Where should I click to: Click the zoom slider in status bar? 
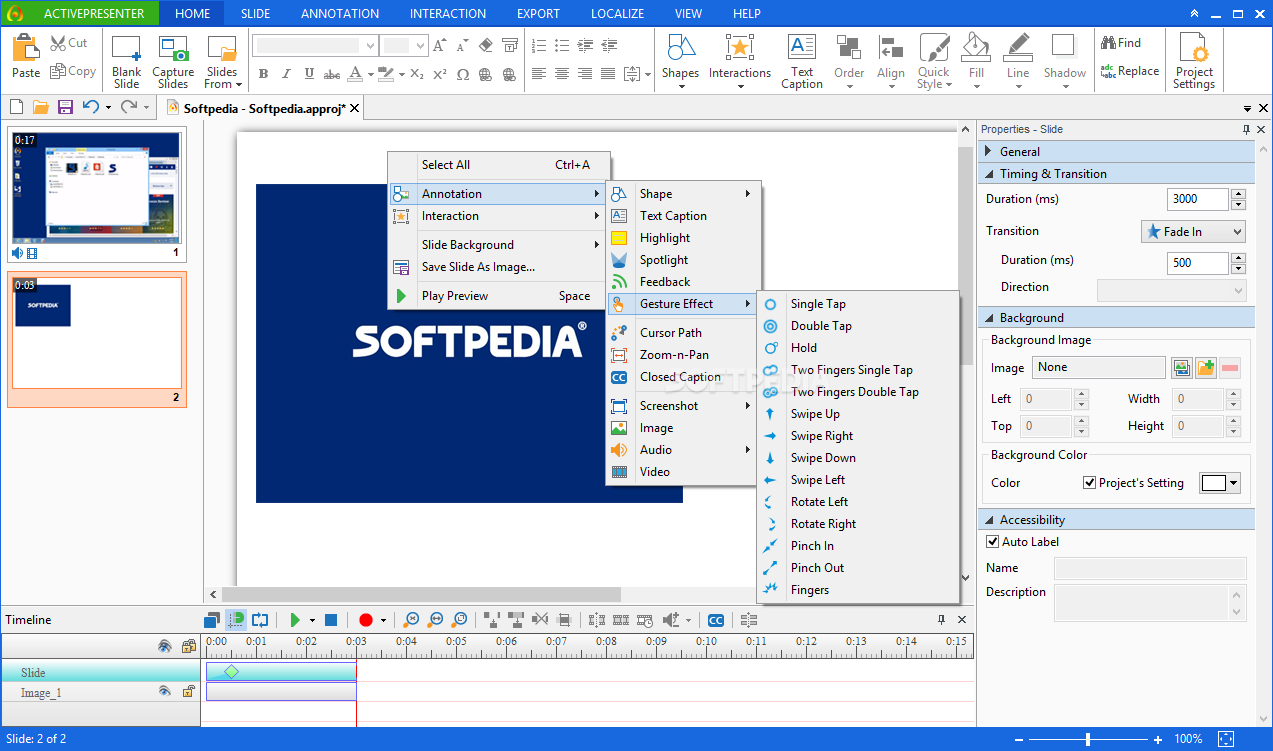(x=1088, y=739)
